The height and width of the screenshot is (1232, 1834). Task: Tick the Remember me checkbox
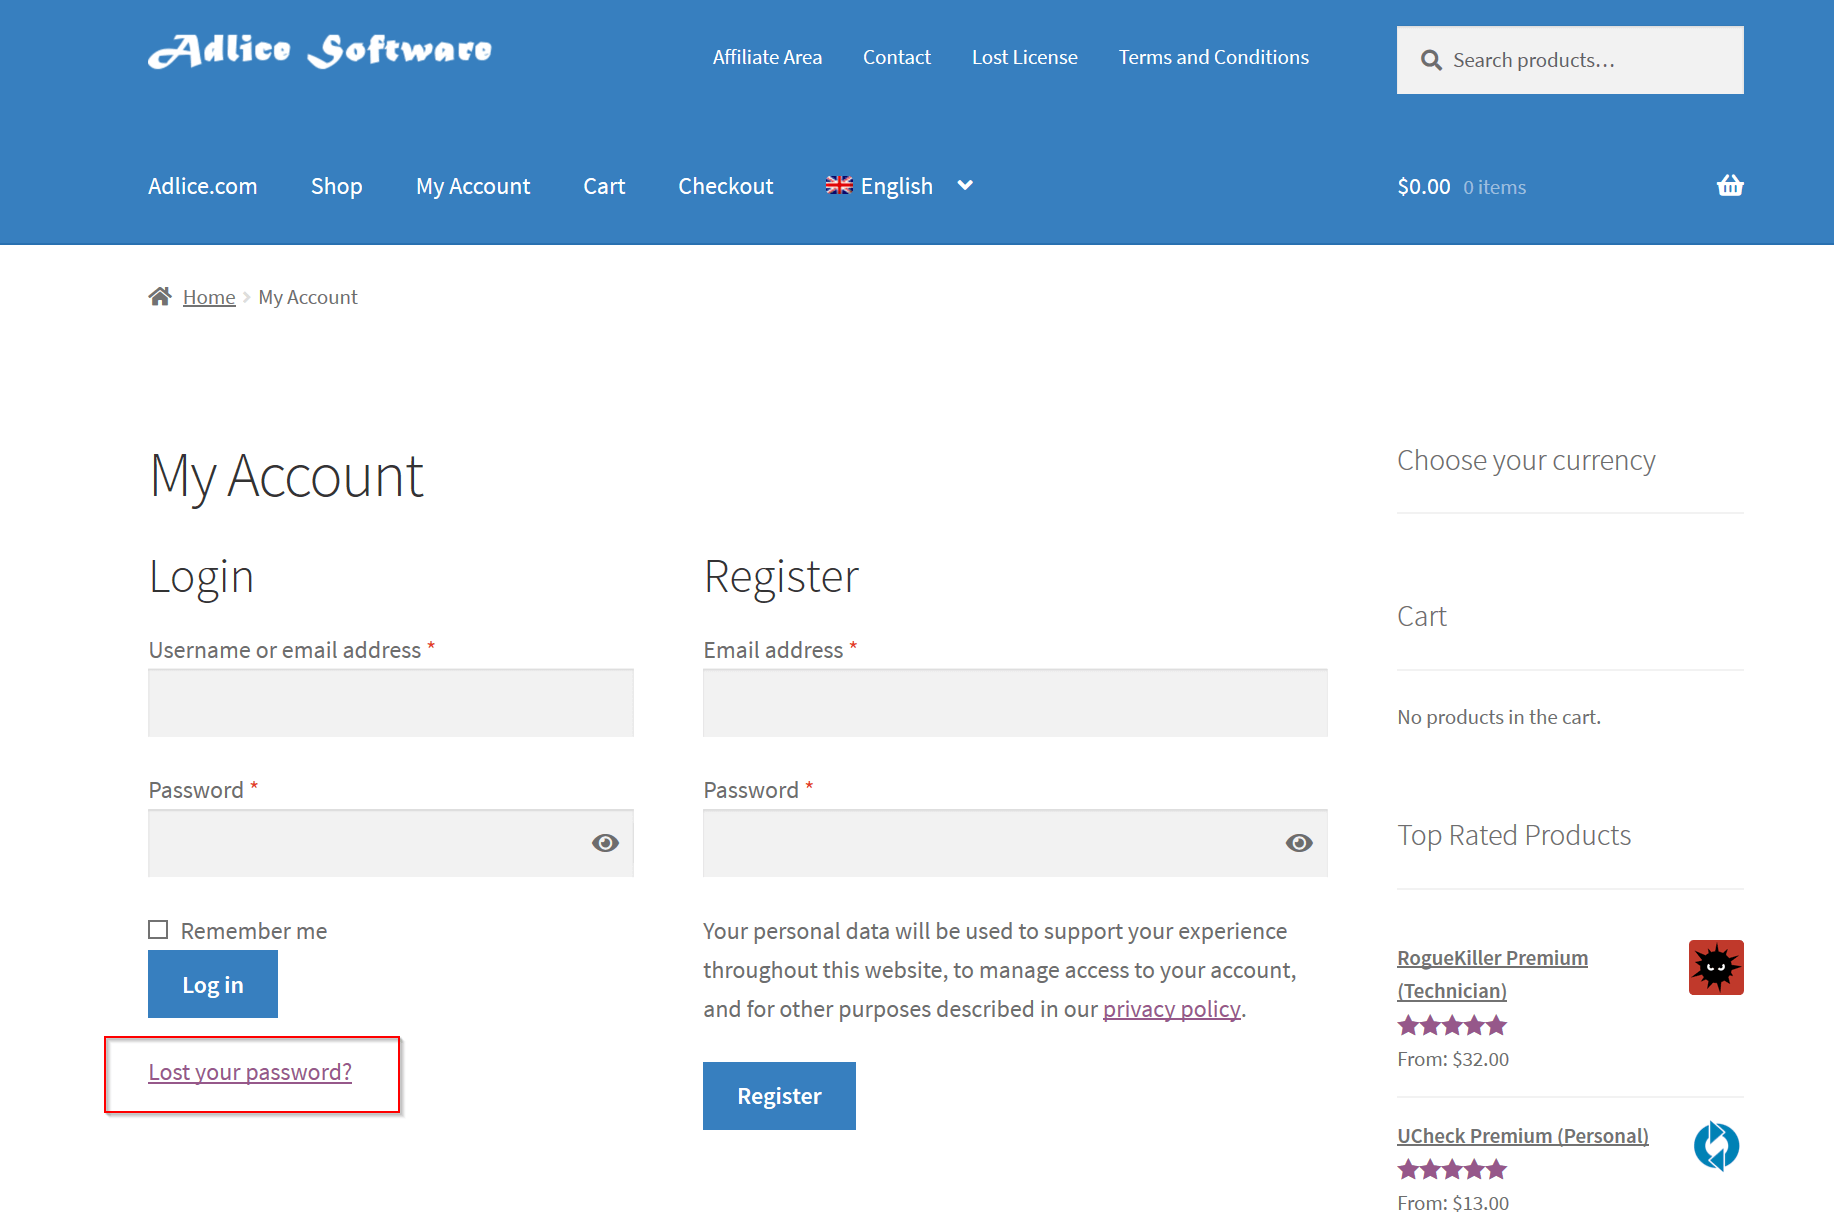pyautogui.click(x=158, y=930)
